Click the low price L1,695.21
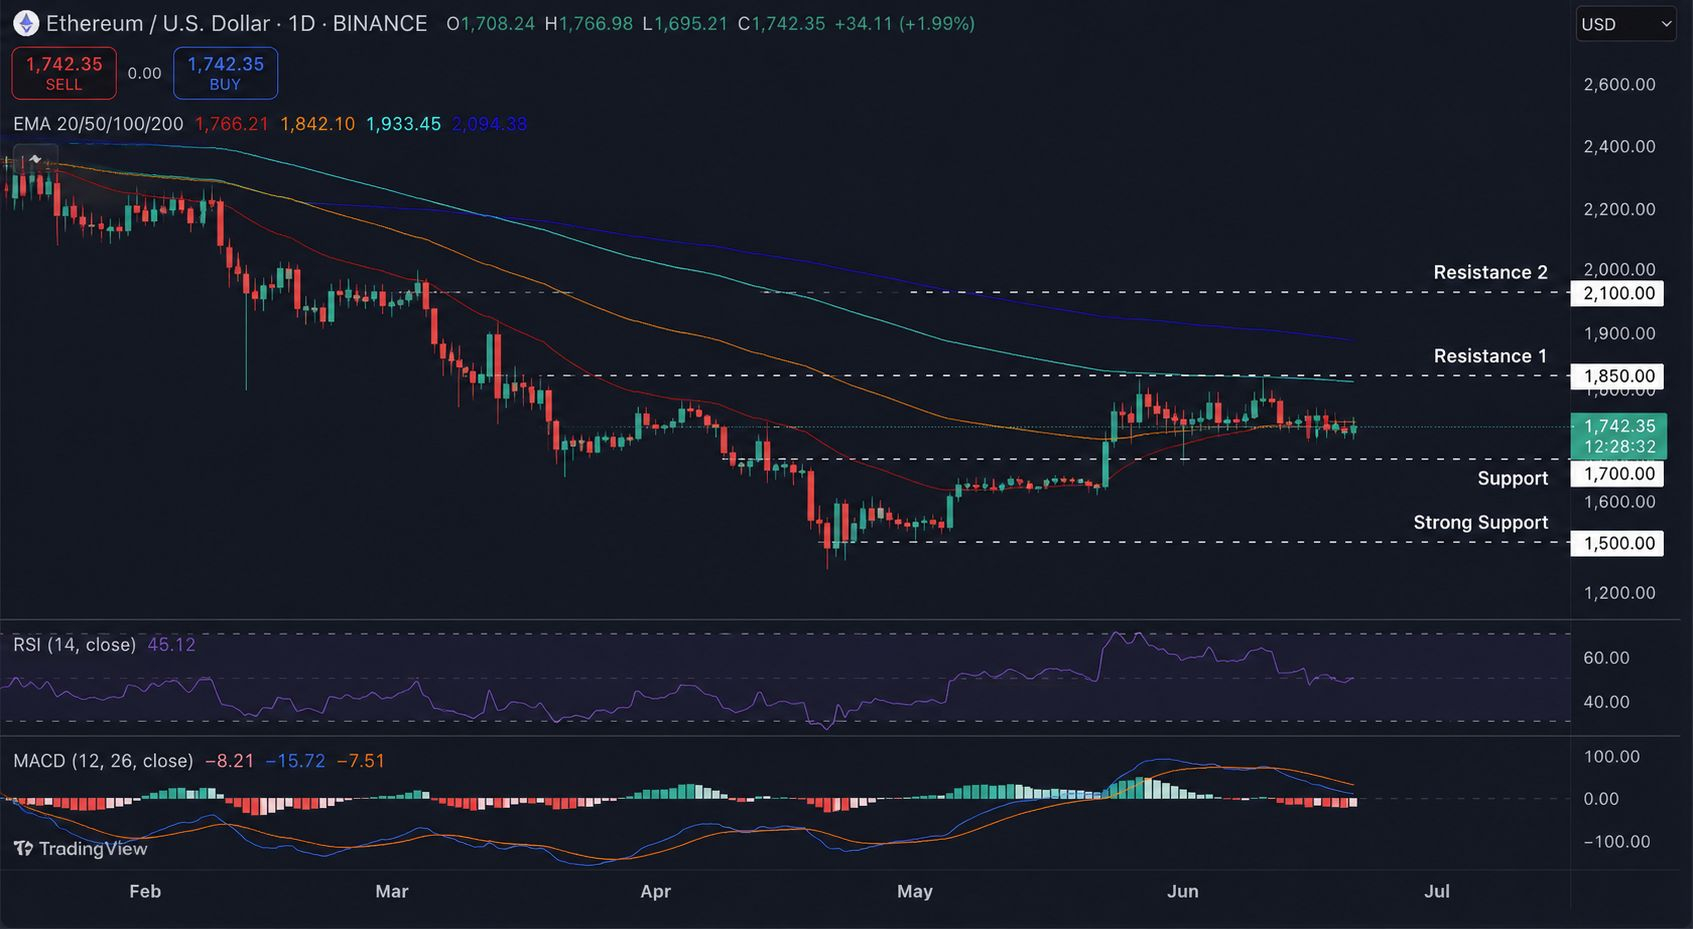The image size is (1693, 929). (685, 23)
